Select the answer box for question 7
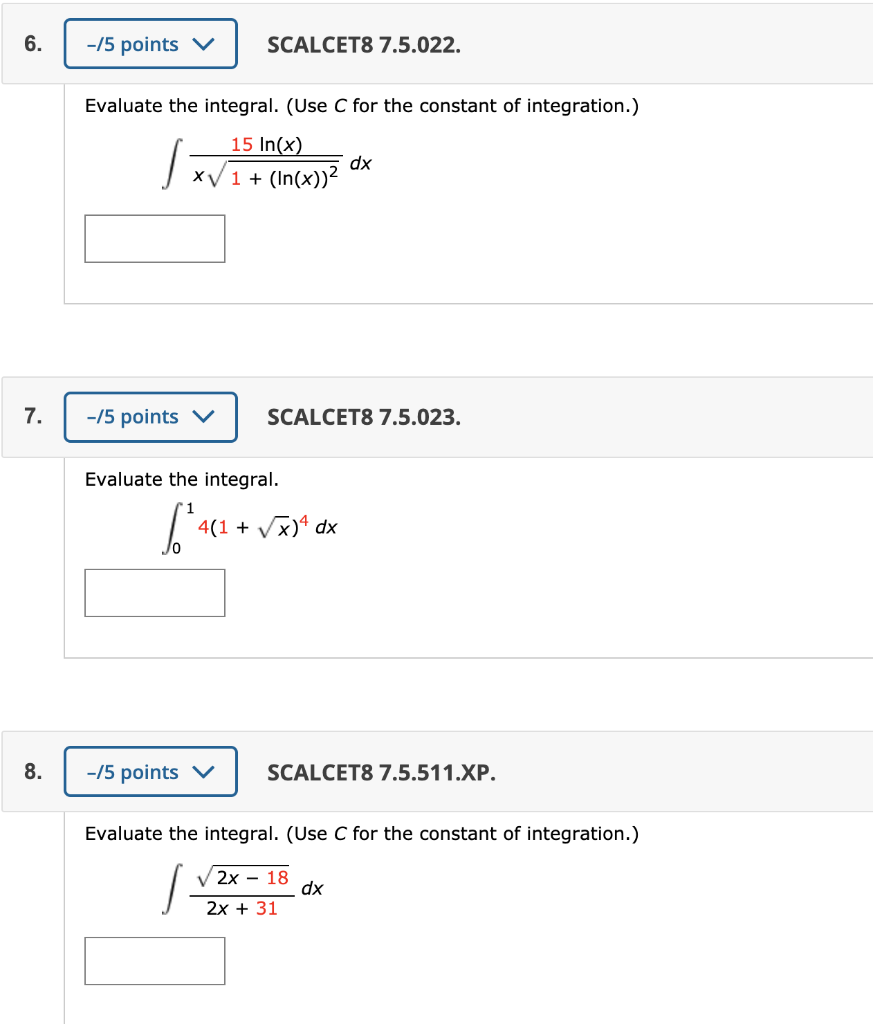Image resolution: width=873 pixels, height=1024 pixels. 154,592
